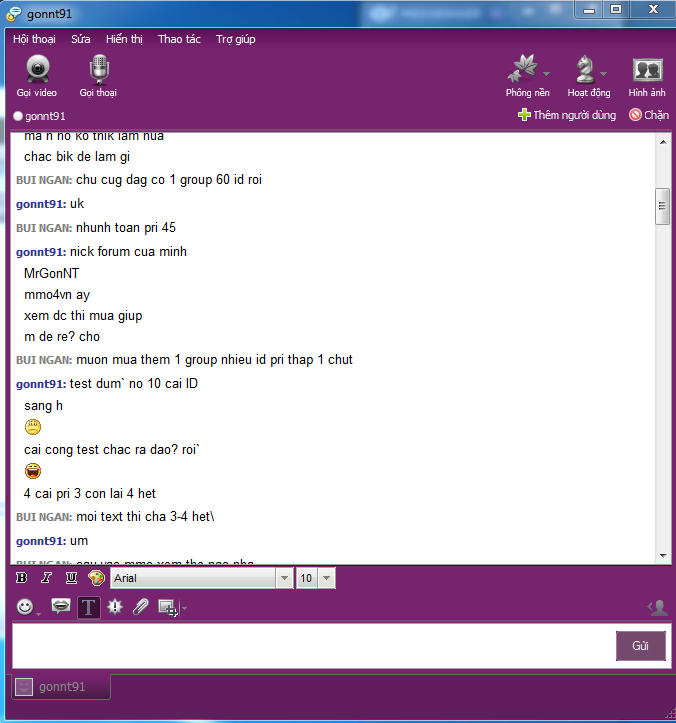Start a voice call with microphone icon

(x=98, y=76)
